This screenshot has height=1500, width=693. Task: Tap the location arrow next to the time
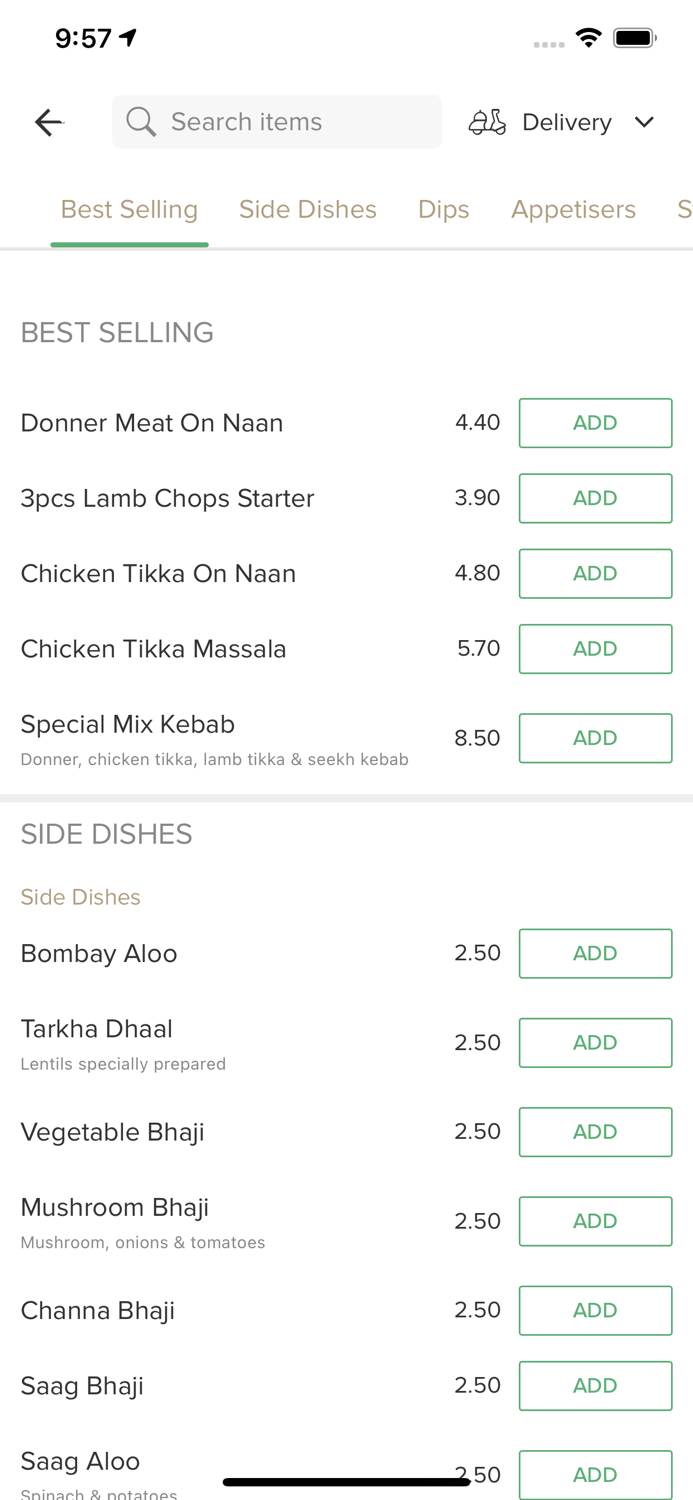[x=126, y=35]
